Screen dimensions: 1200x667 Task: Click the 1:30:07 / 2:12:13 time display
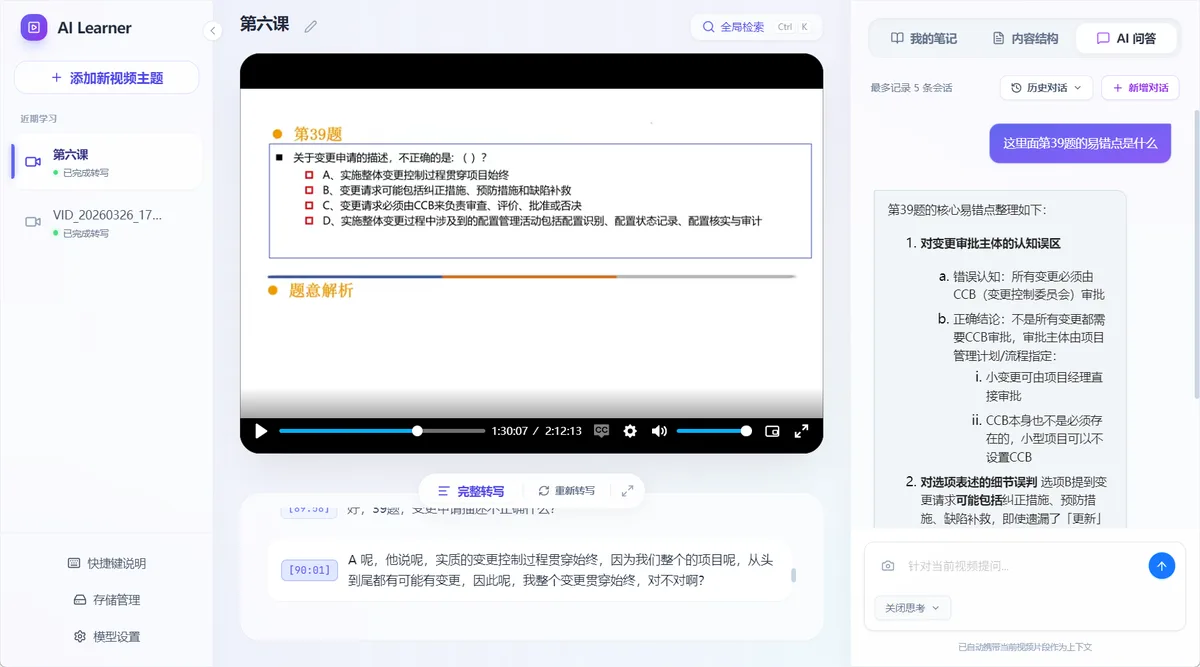pos(536,431)
